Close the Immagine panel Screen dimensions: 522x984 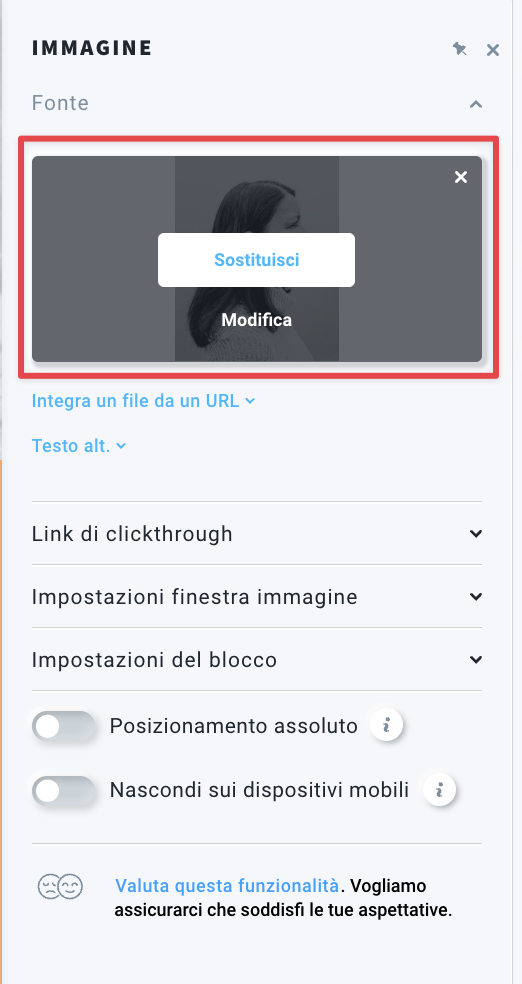tap(493, 50)
